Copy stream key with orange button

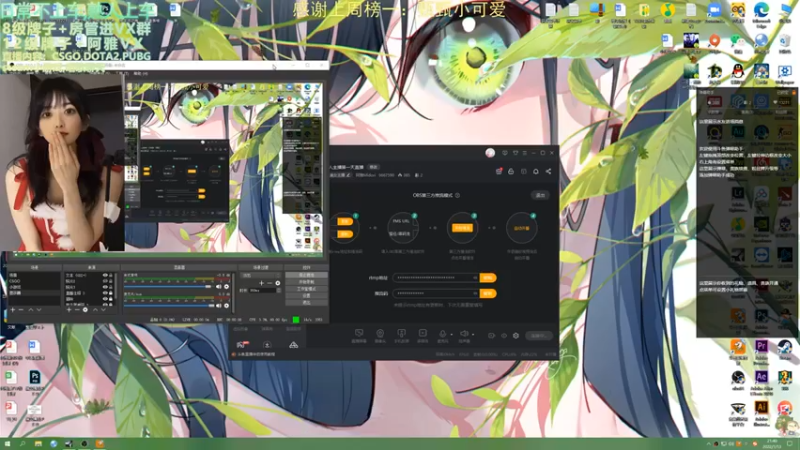click(488, 293)
